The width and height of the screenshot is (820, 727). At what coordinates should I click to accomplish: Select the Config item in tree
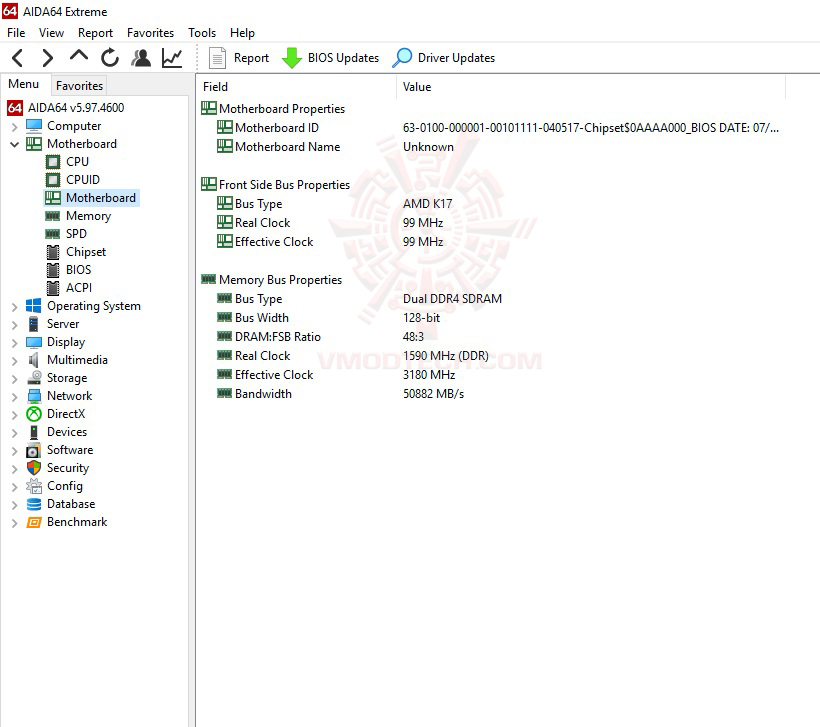[x=65, y=486]
